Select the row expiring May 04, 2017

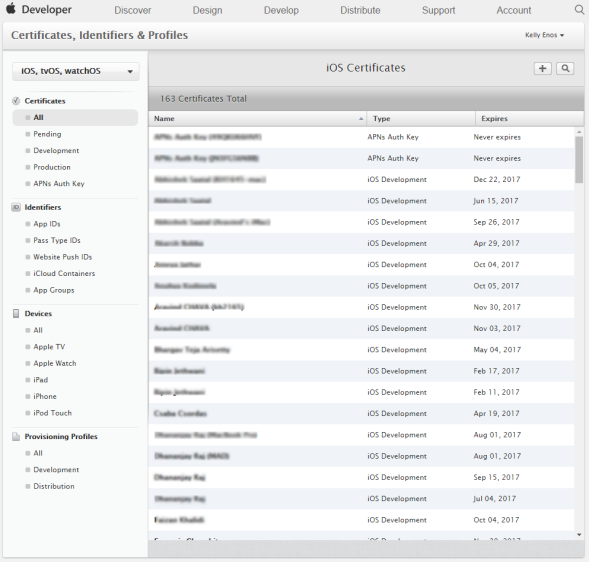[361, 350]
